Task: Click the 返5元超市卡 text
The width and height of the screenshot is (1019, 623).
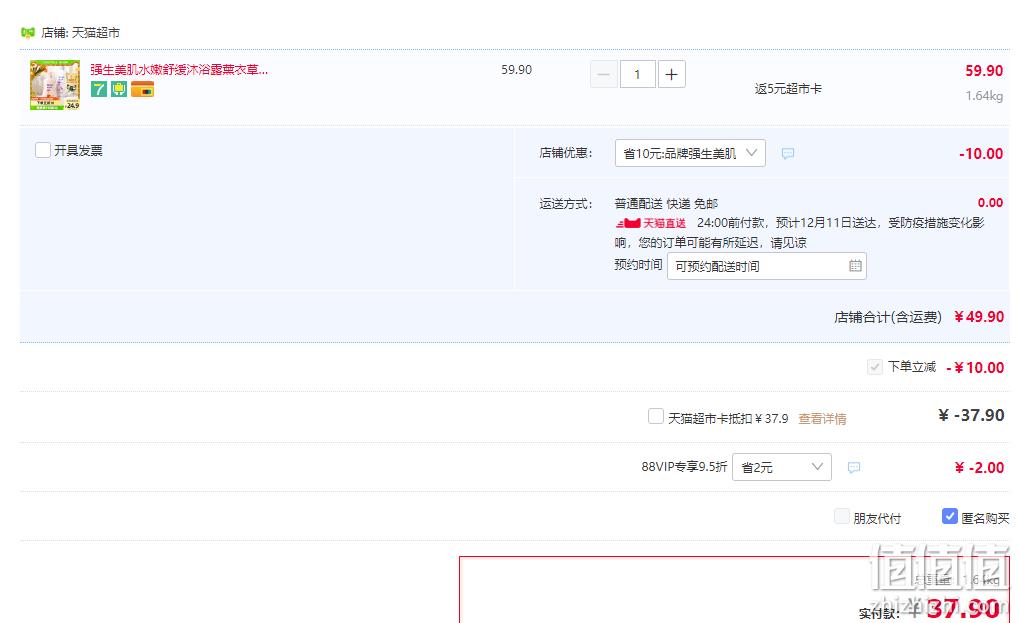Action: (x=788, y=89)
